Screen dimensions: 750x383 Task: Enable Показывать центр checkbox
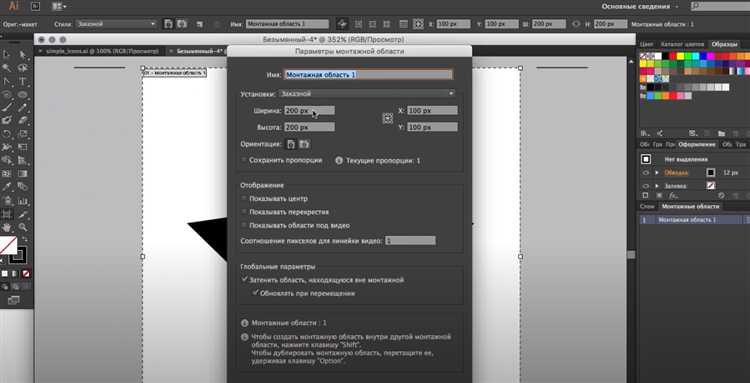pos(244,198)
